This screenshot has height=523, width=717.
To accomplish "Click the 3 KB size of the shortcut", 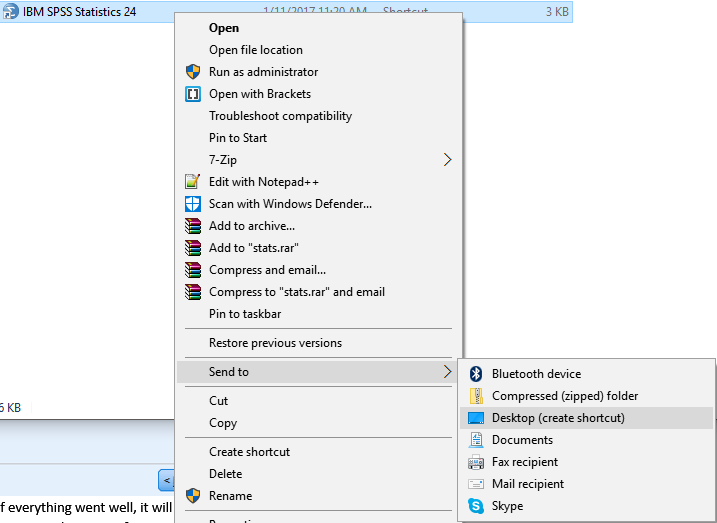I will (x=557, y=11).
